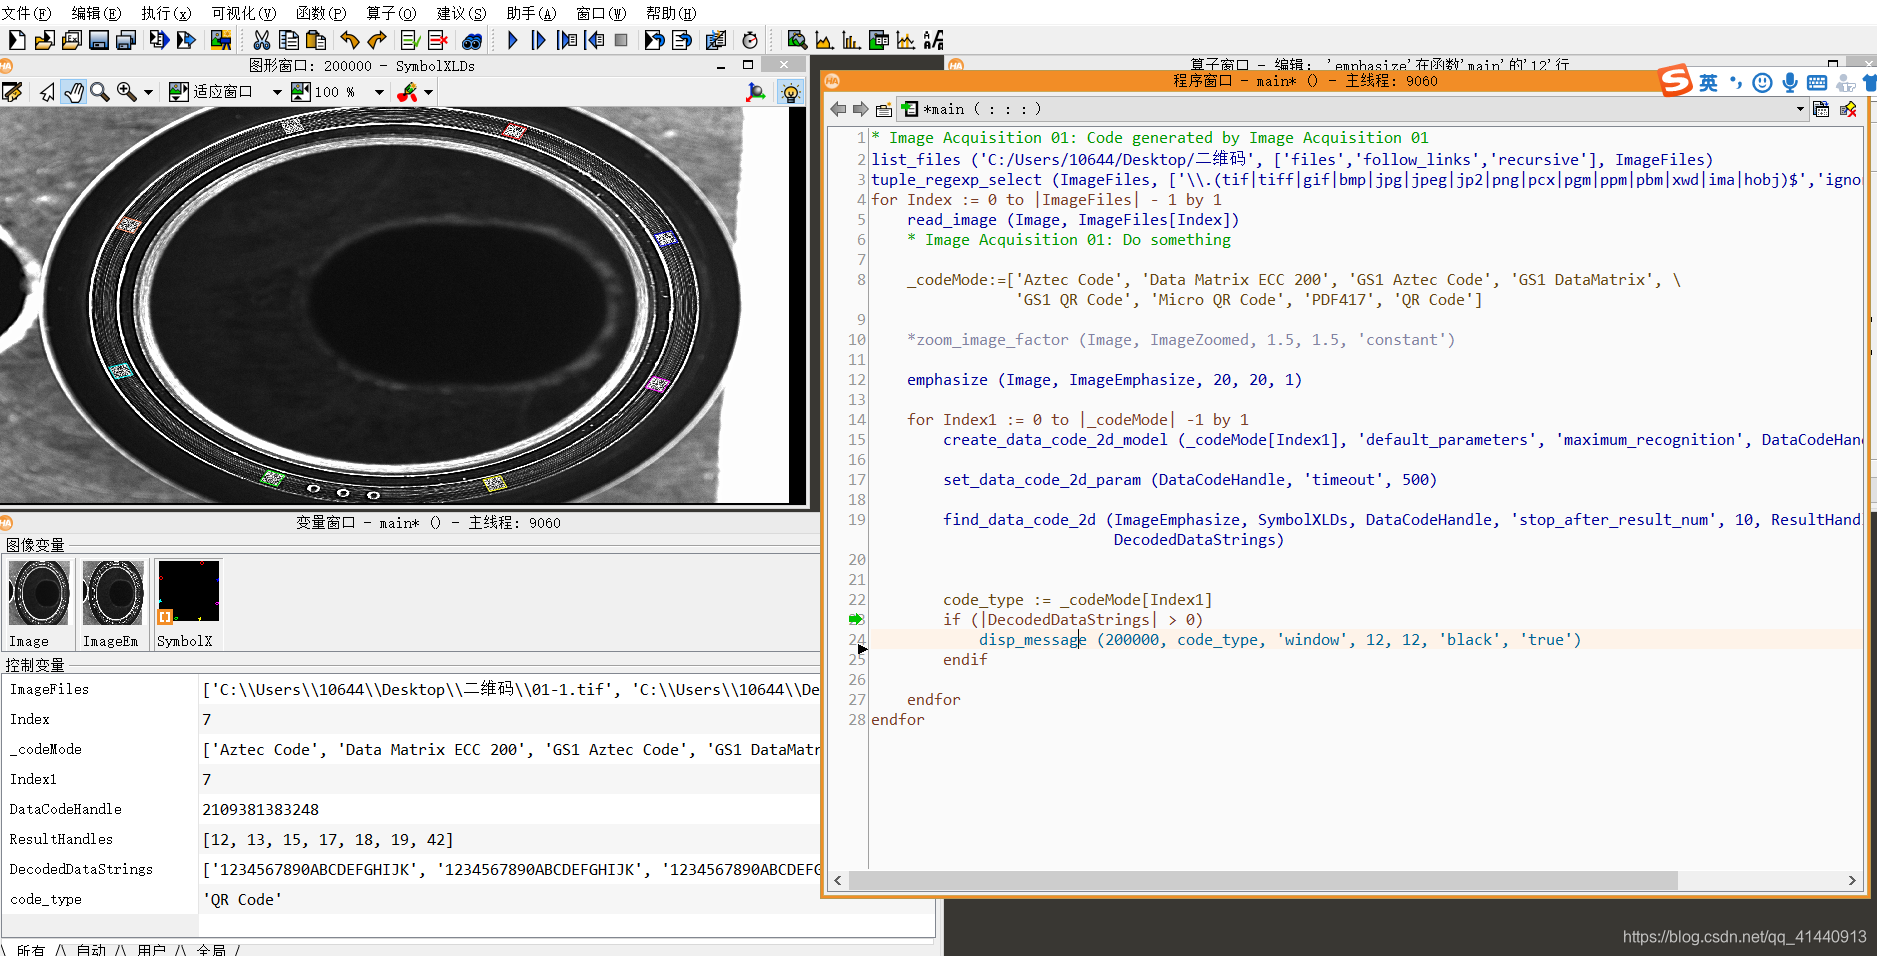Toggle Sogou input language 英 indicator

(1708, 83)
